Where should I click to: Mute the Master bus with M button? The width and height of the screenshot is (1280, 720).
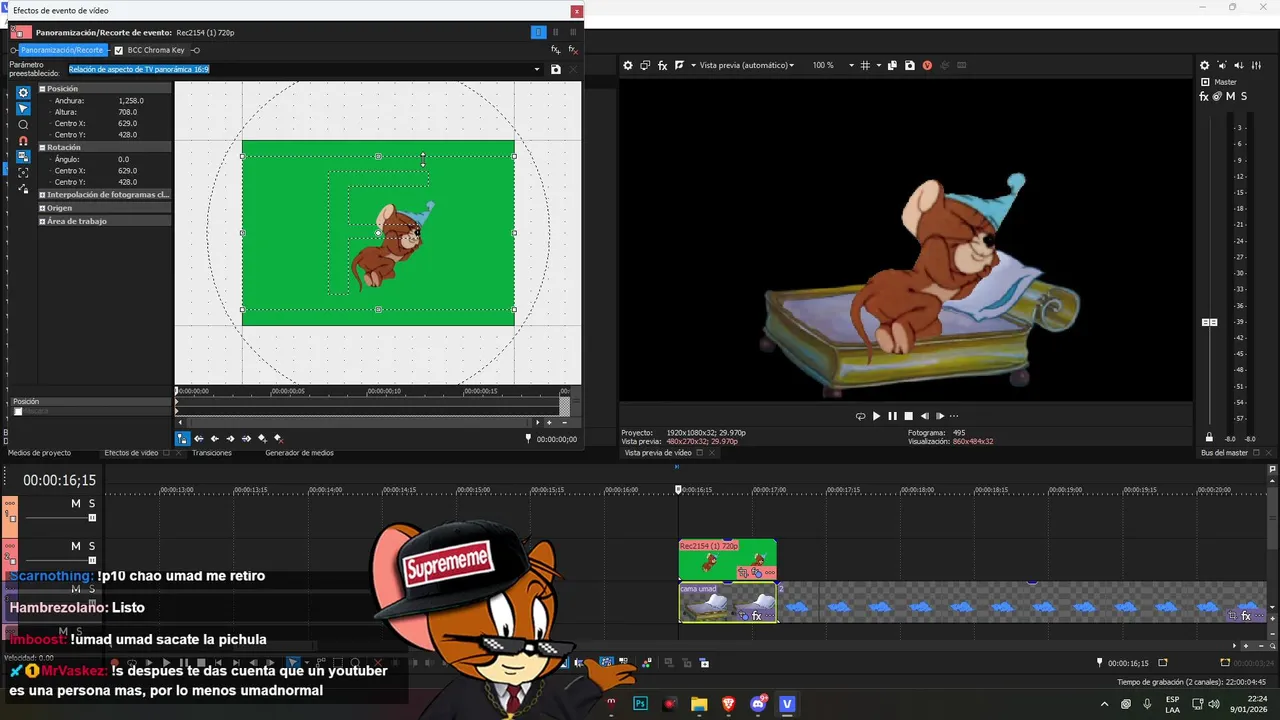click(x=1230, y=96)
